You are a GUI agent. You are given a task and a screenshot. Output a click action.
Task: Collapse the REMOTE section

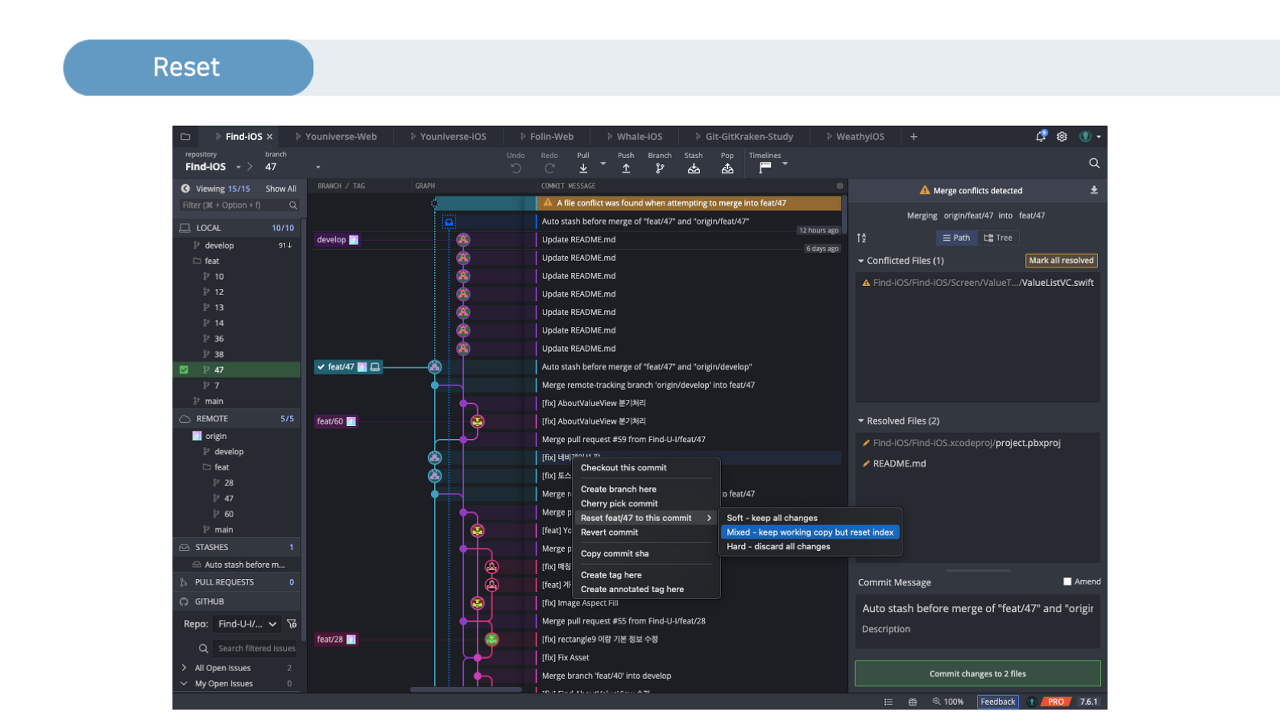pos(236,419)
